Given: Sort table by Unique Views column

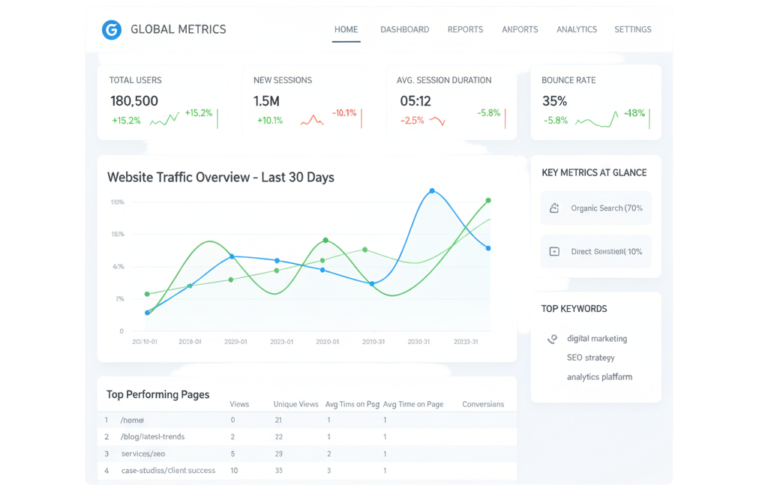Looking at the screenshot, I should tap(295, 404).
